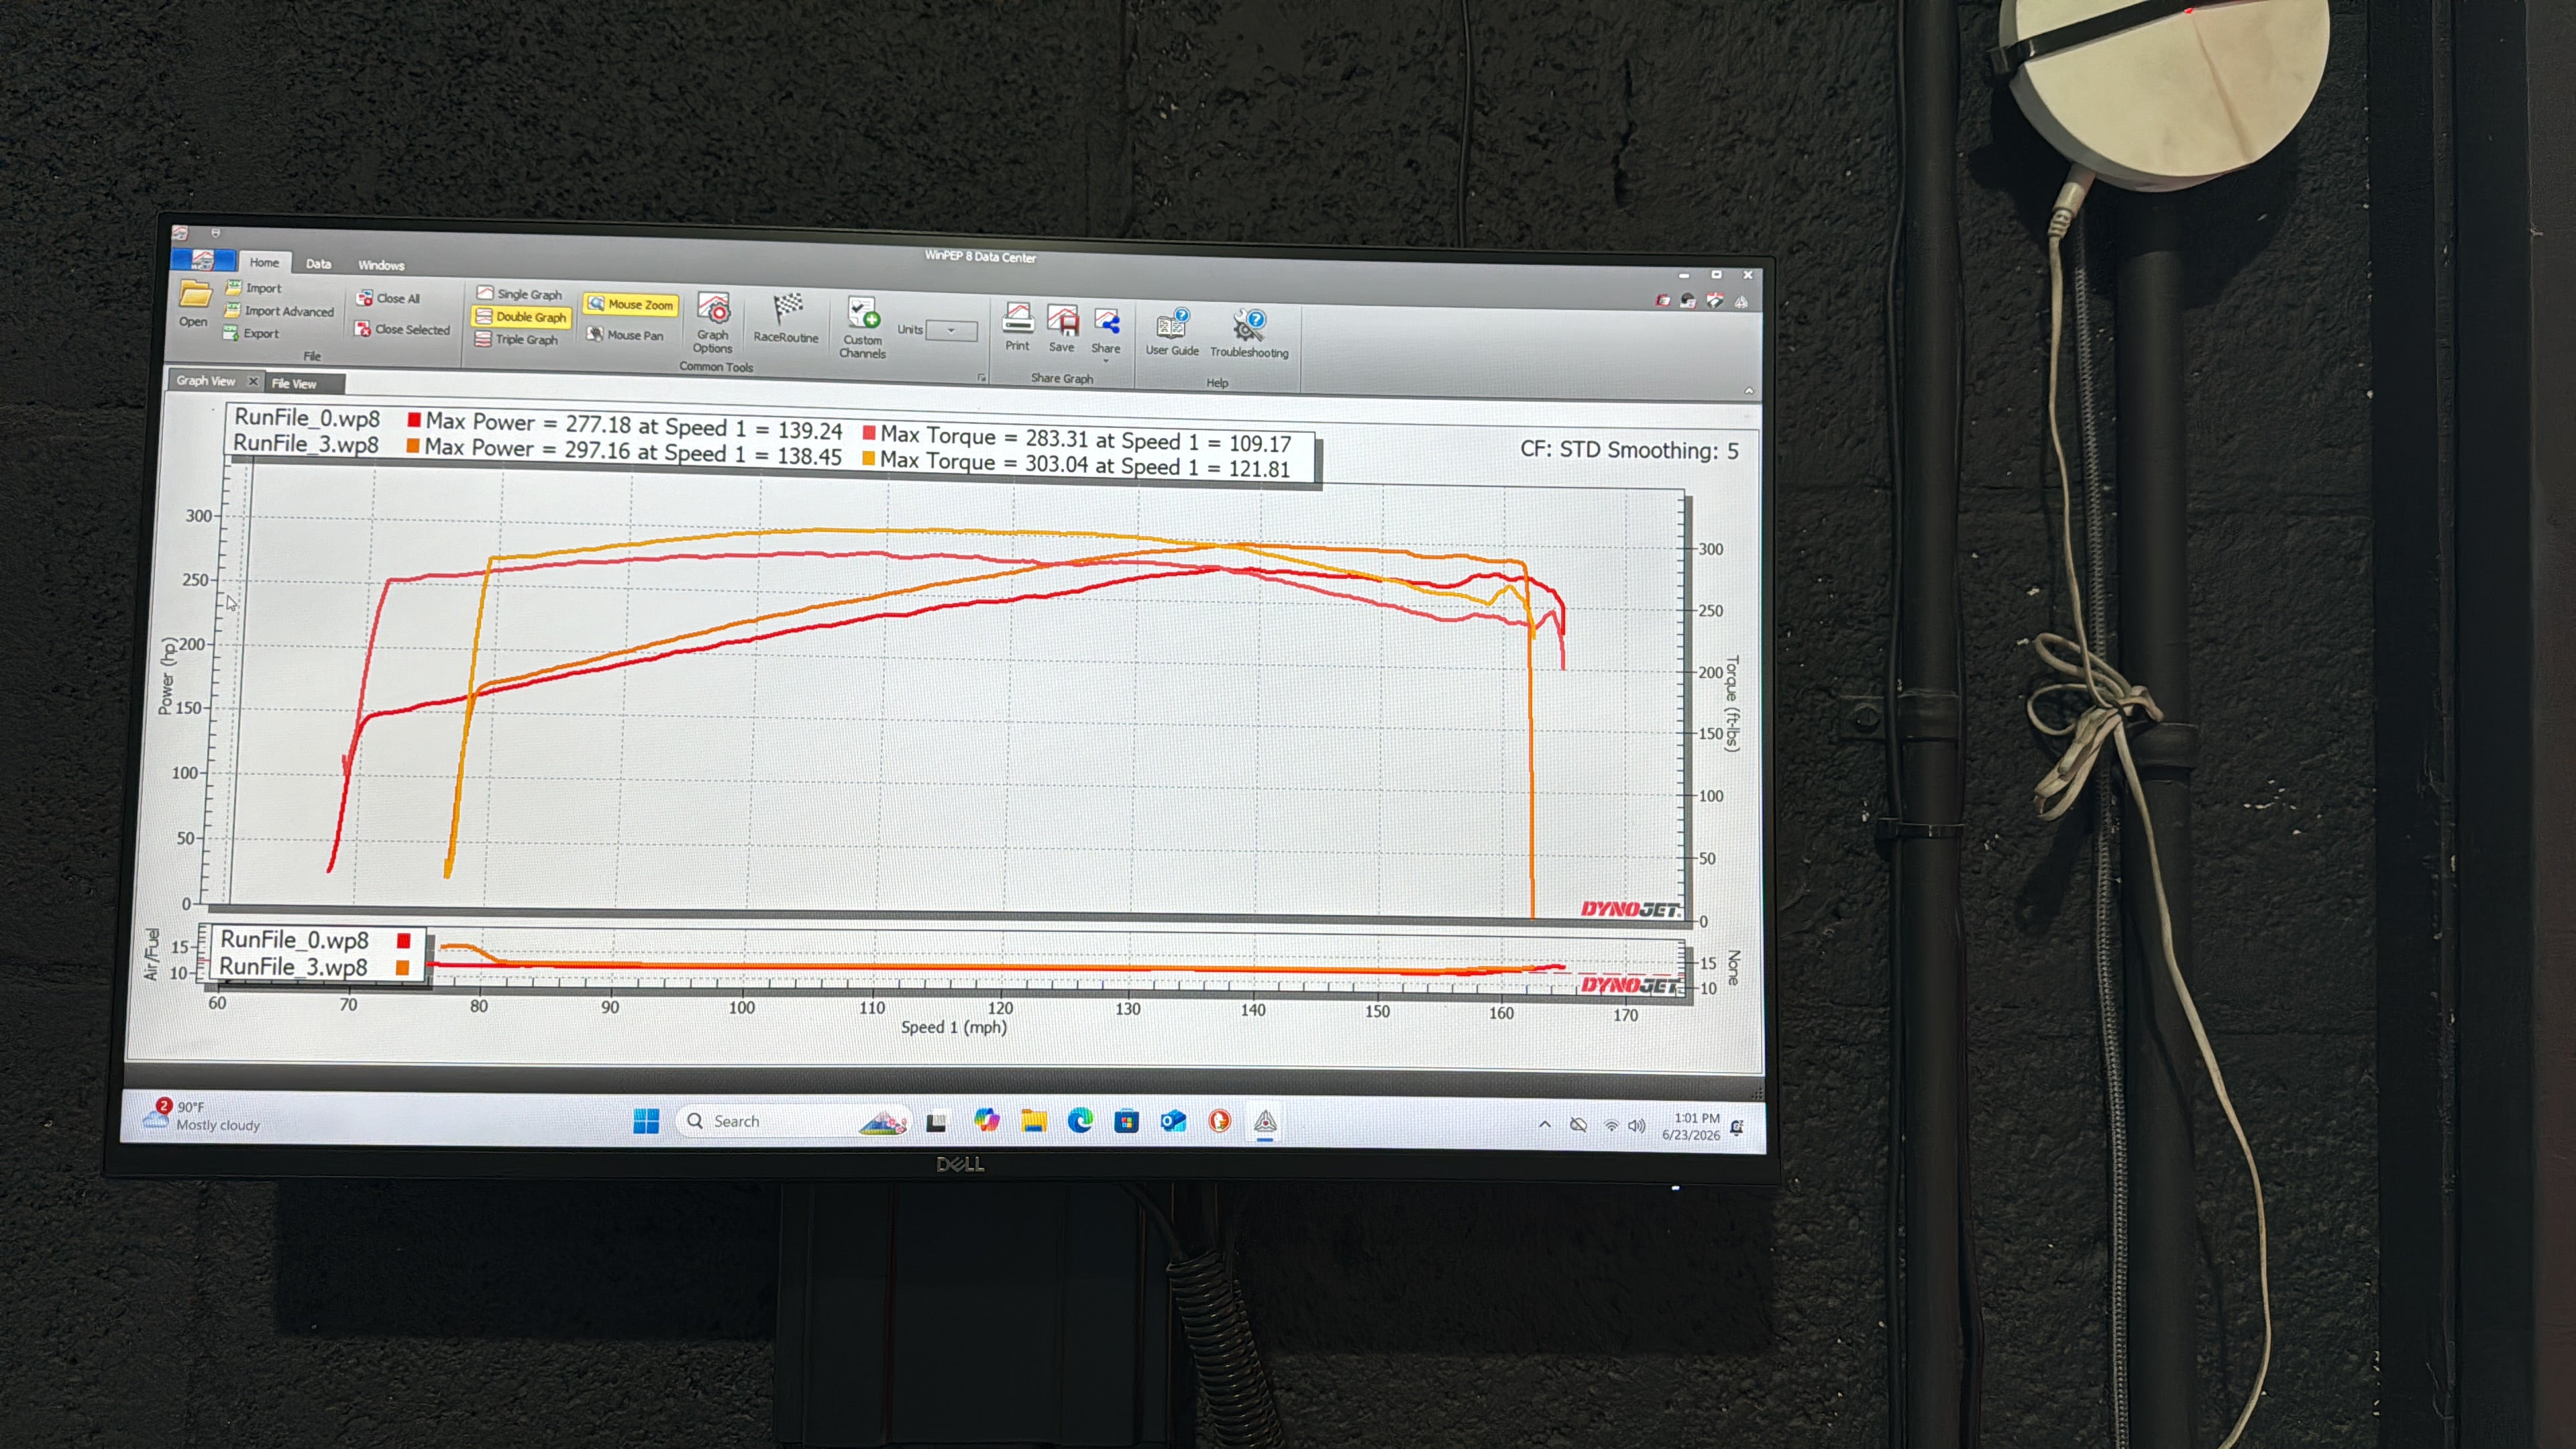This screenshot has width=2576, height=1449.
Task: Toggle Mouse Zoom mode
Action: (630, 304)
